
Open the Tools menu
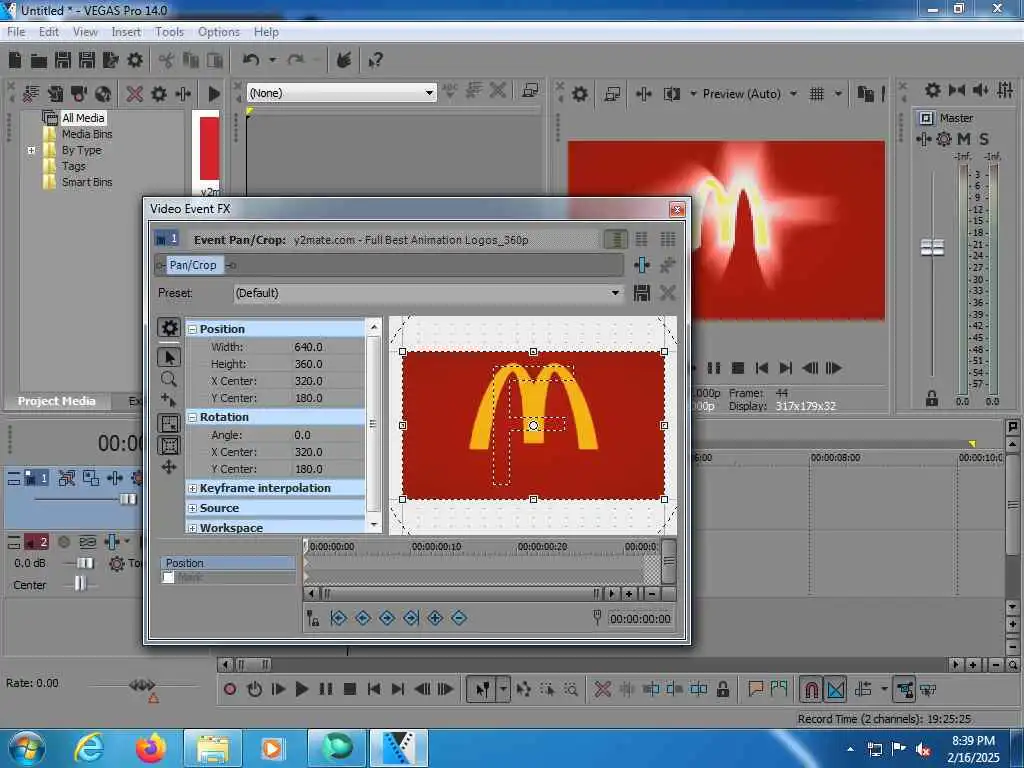point(169,31)
